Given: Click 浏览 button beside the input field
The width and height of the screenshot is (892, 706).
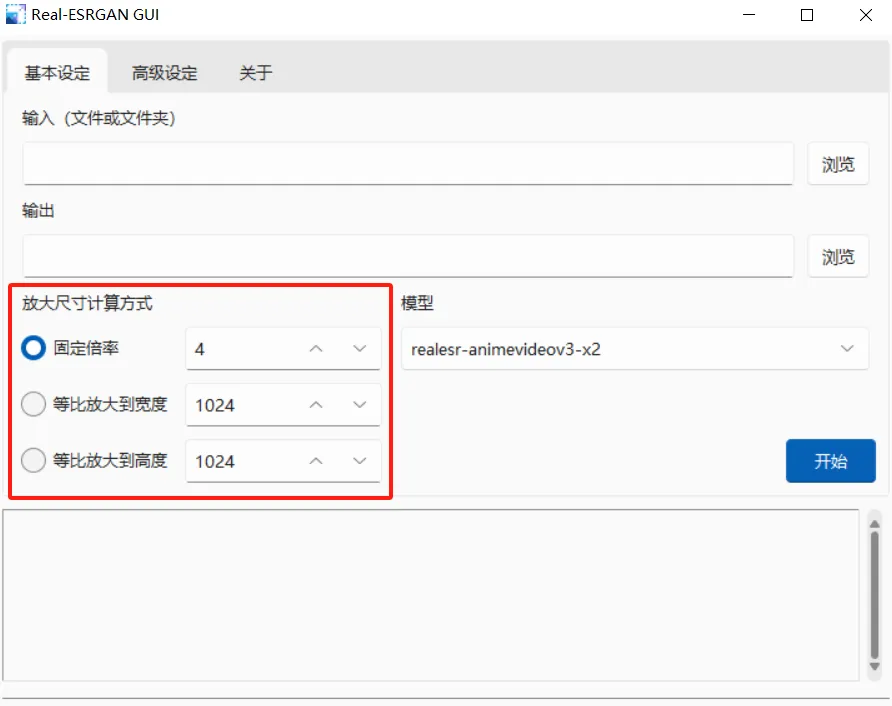Looking at the screenshot, I should 838,164.
